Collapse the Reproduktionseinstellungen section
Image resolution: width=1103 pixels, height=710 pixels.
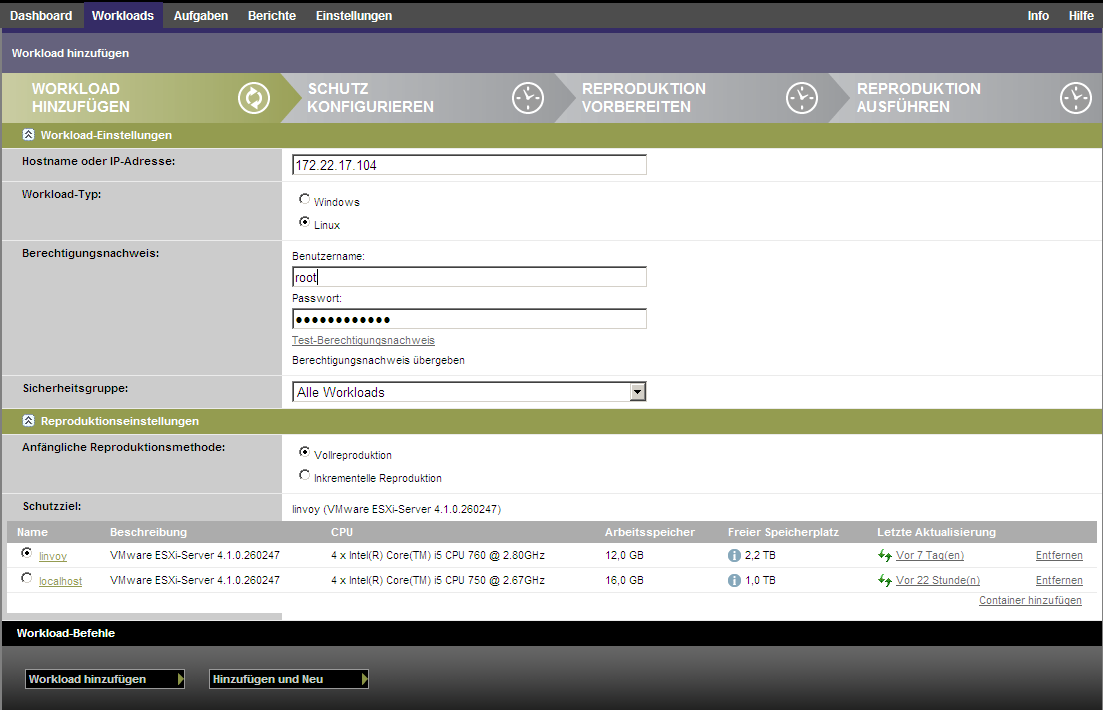click(x=28, y=421)
